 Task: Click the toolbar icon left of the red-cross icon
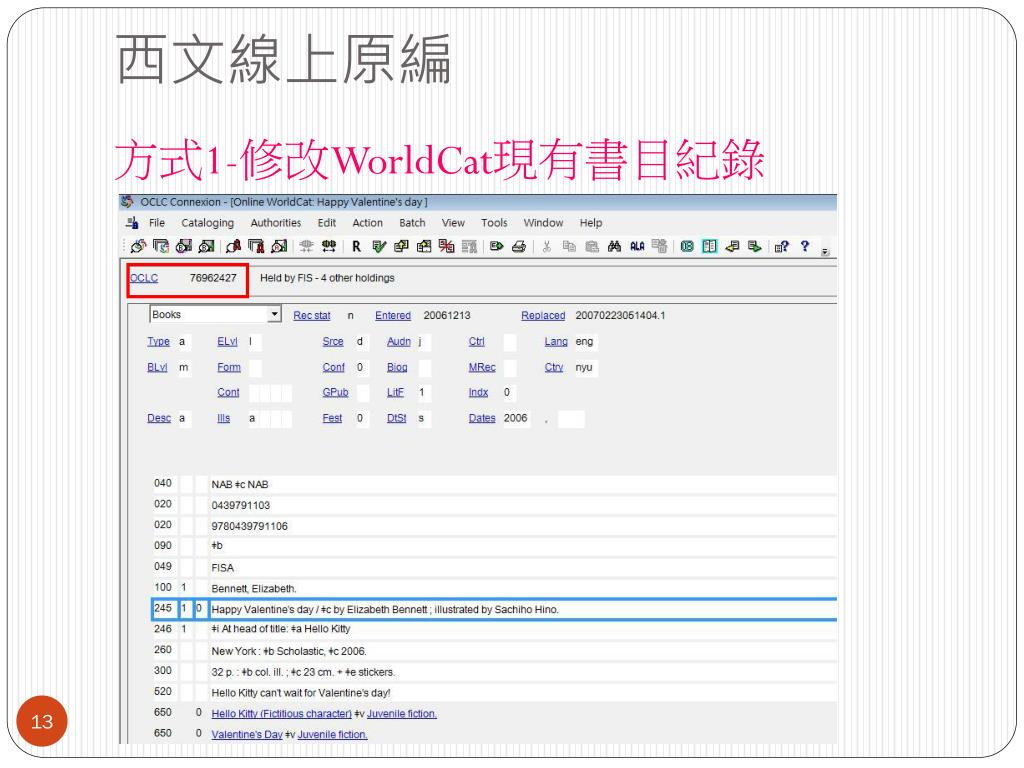[x=424, y=246]
